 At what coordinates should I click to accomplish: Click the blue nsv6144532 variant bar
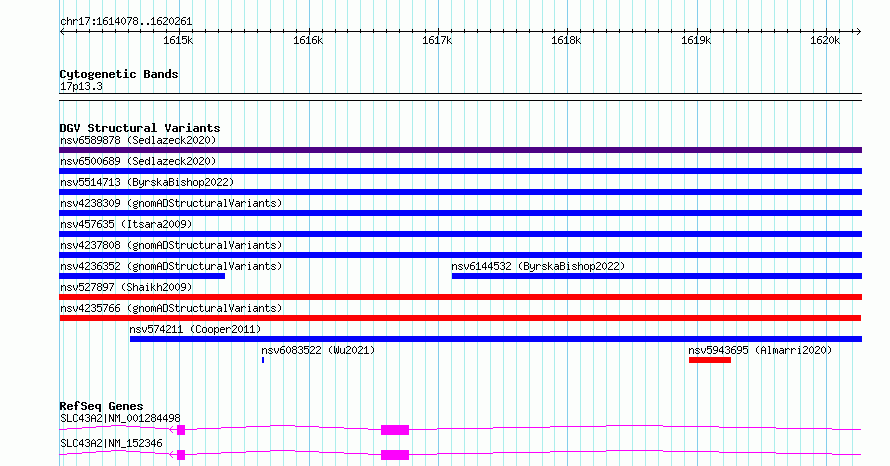point(657,276)
